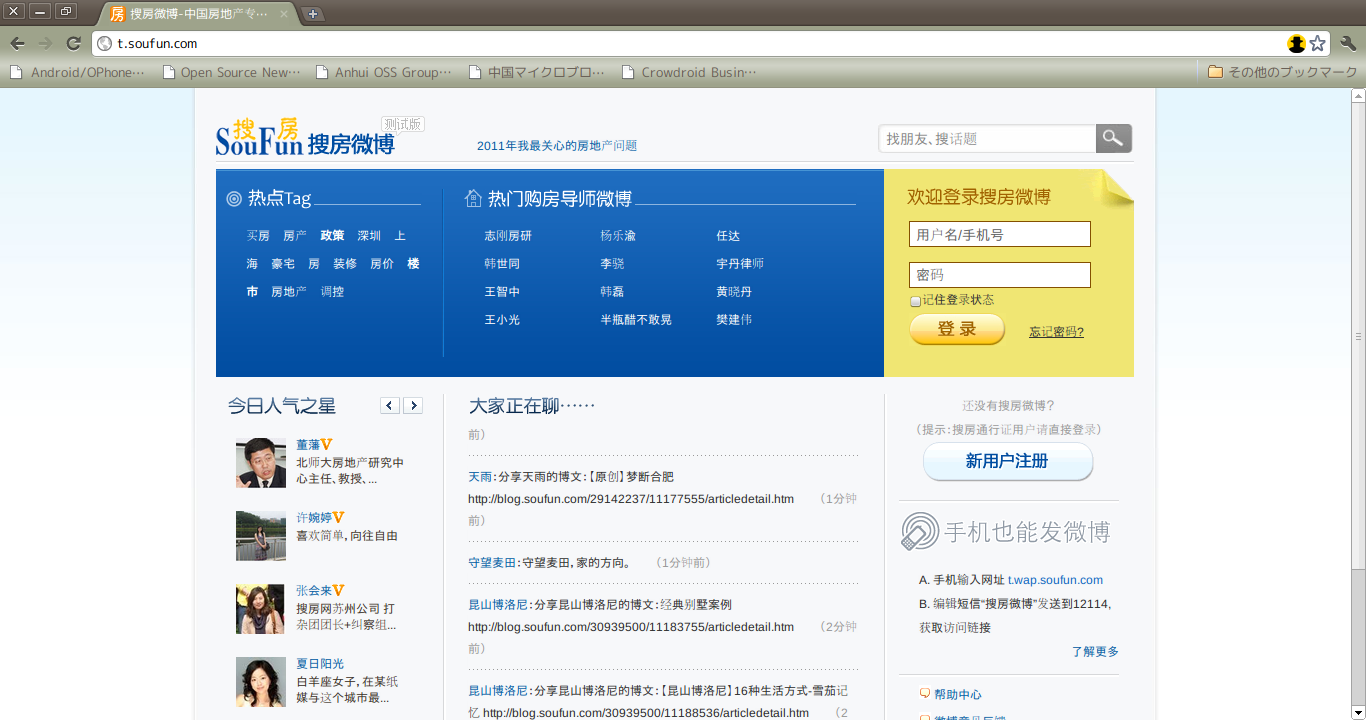Click the t.wap.soufun.com link
The width and height of the screenshot is (1366, 720).
coord(1055,580)
